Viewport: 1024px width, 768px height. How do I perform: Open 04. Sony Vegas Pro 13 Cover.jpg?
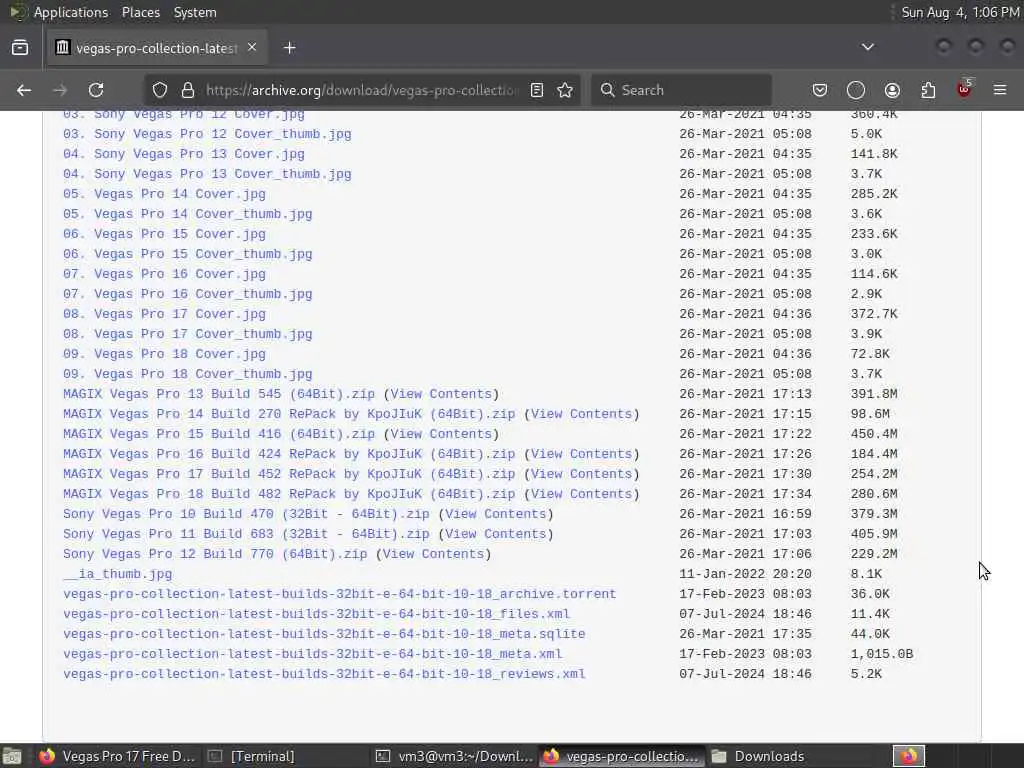click(184, 154)
